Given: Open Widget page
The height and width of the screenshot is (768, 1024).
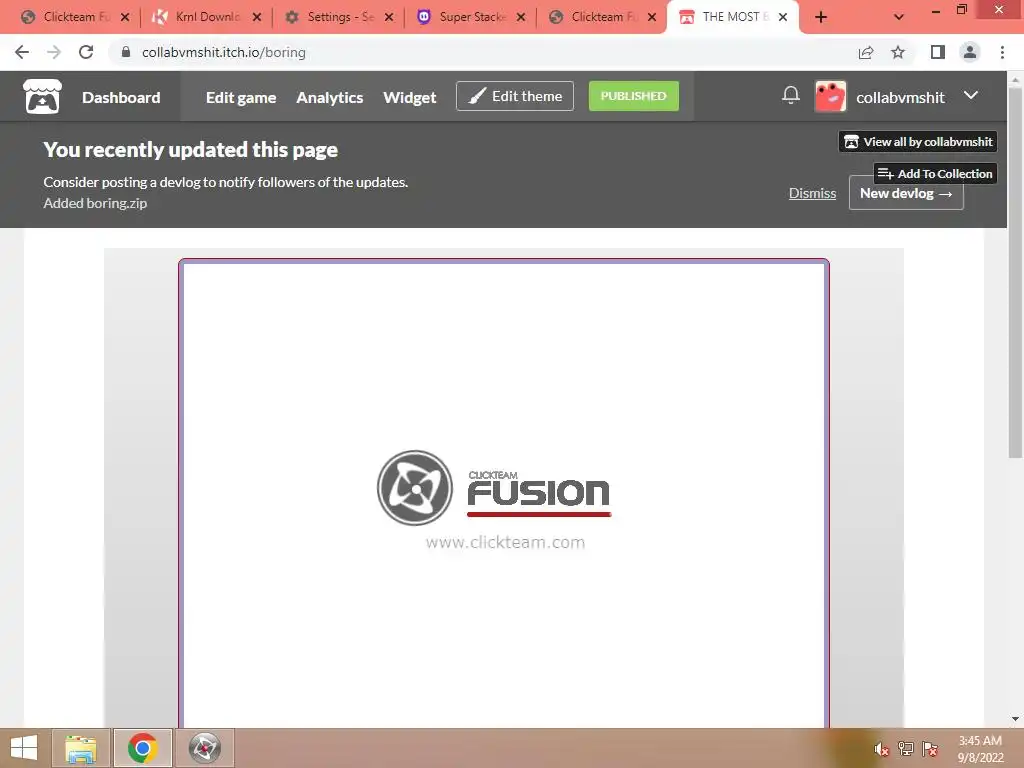Looking at the screenshot, I should (x=409, y=97).
